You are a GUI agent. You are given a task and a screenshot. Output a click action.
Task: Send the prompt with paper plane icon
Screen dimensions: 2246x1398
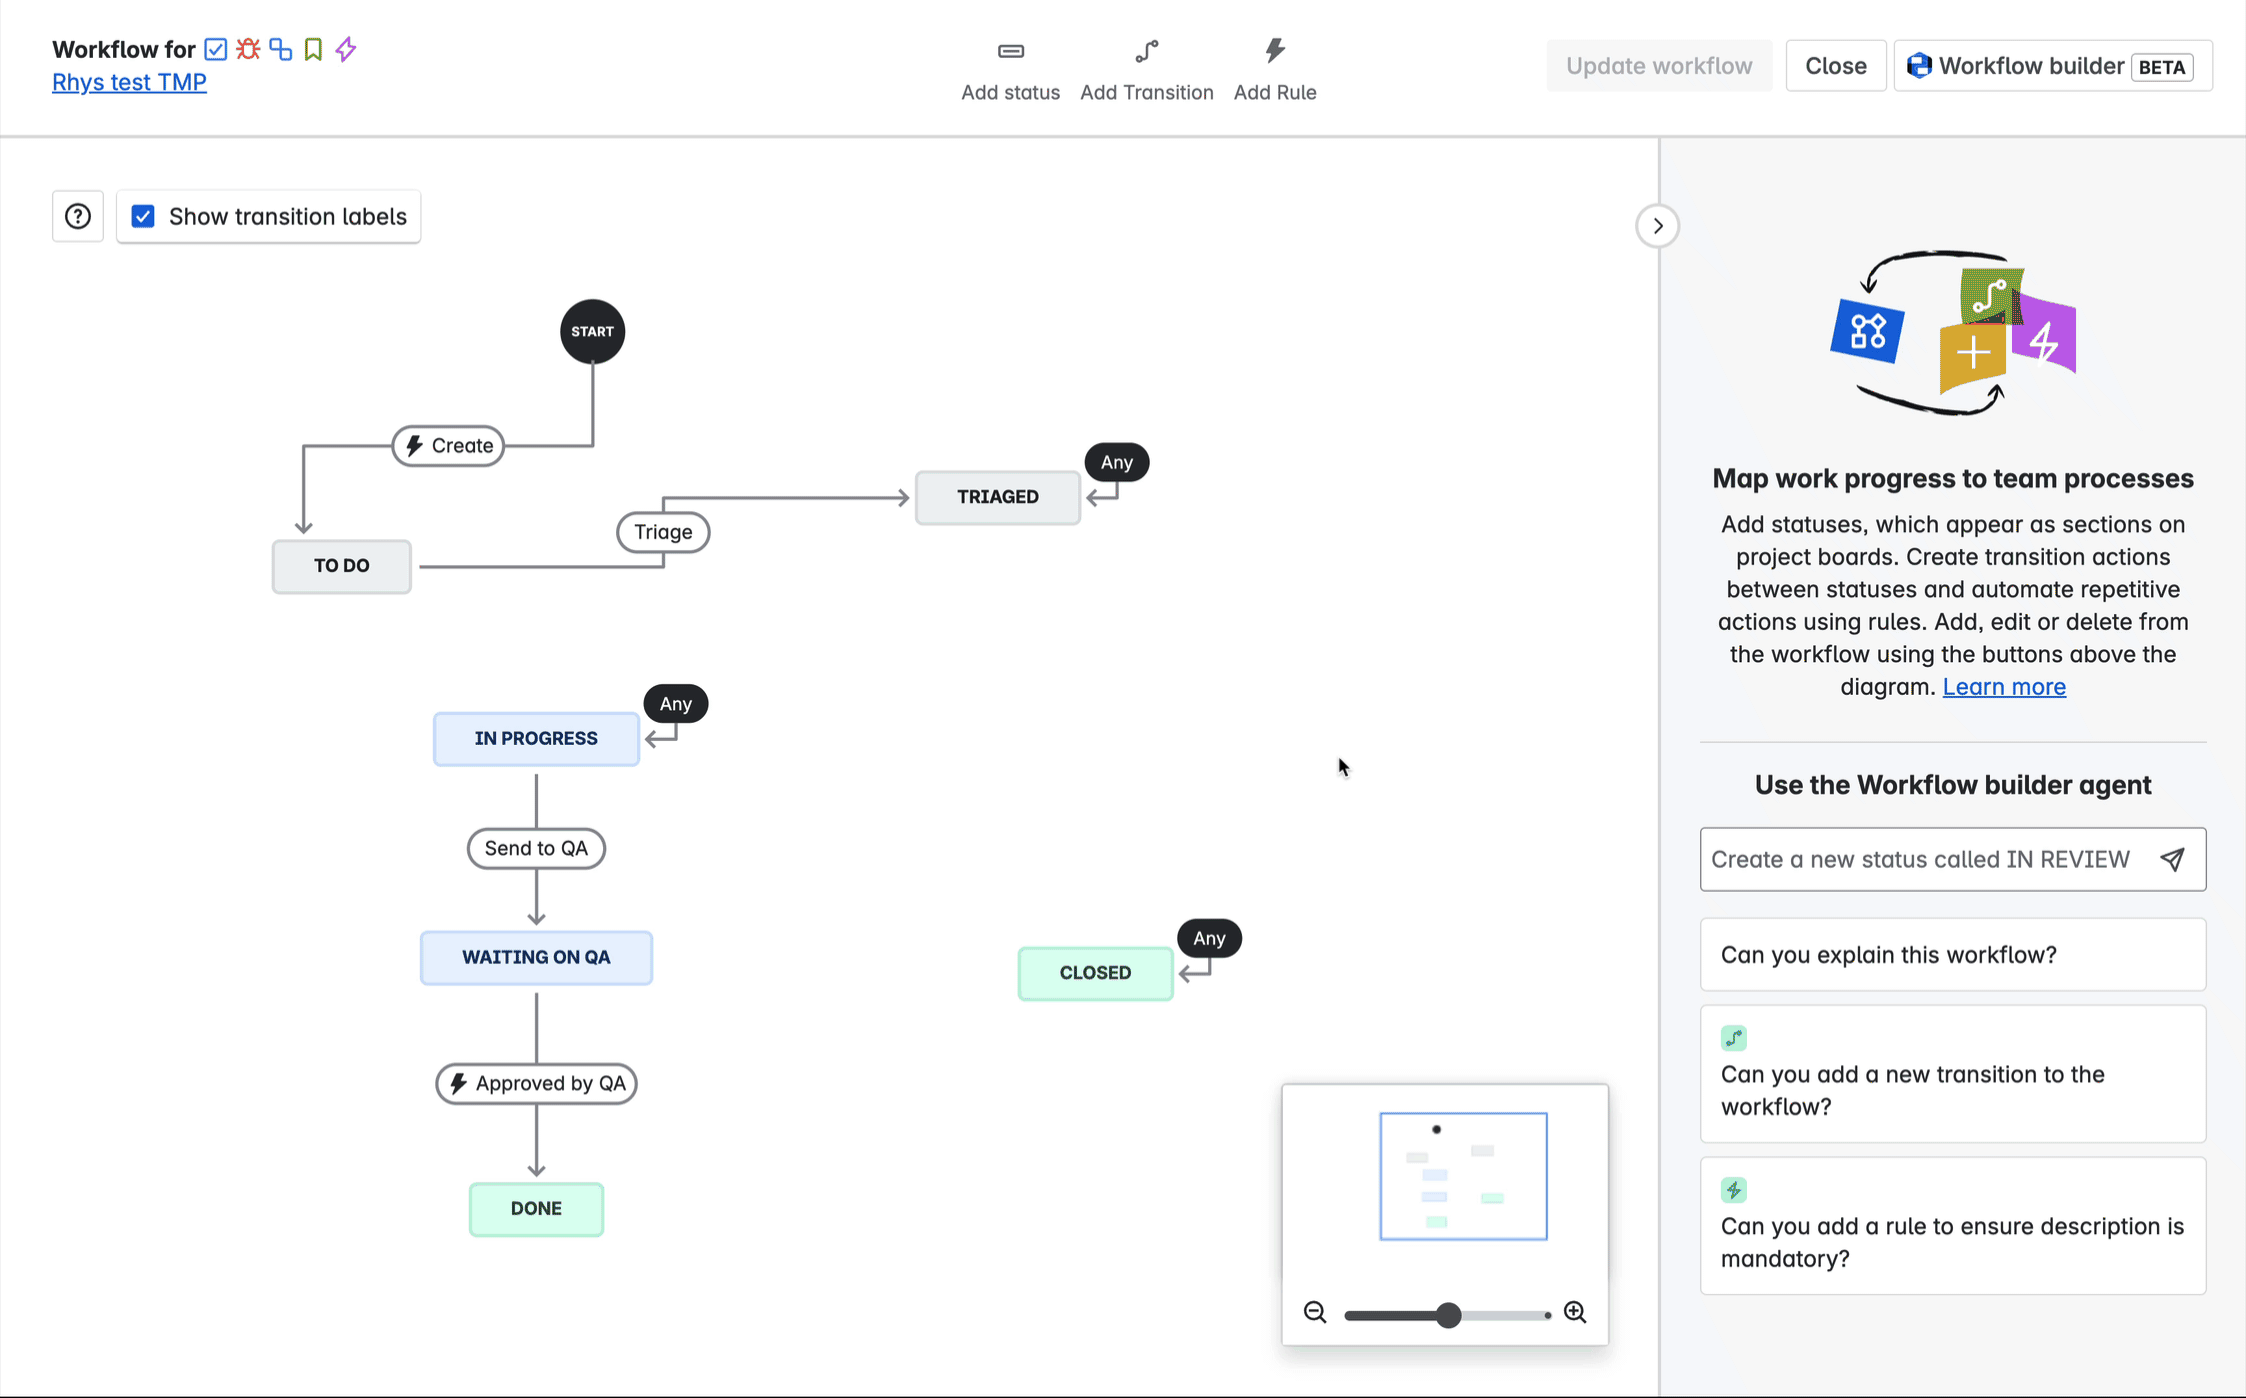click(2172, 859)
